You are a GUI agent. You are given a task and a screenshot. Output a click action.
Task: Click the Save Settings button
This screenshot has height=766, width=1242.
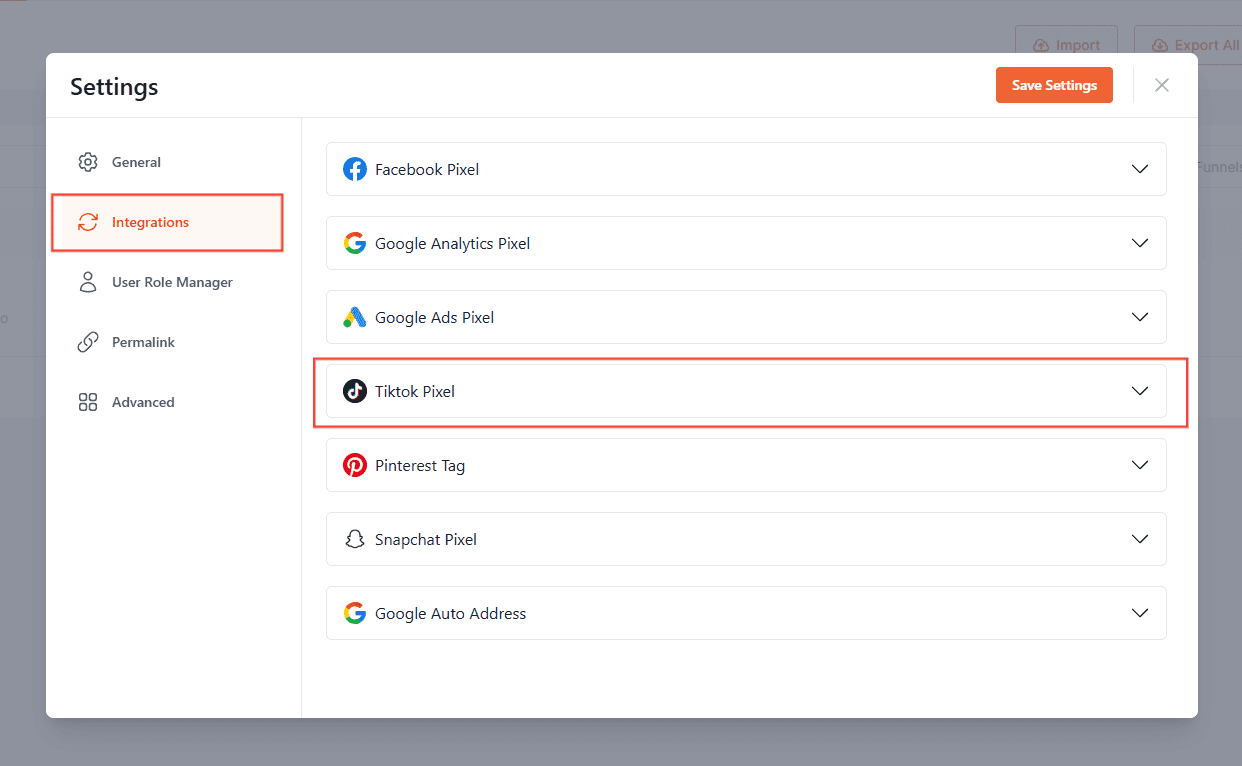click(x=1054, y=85)
